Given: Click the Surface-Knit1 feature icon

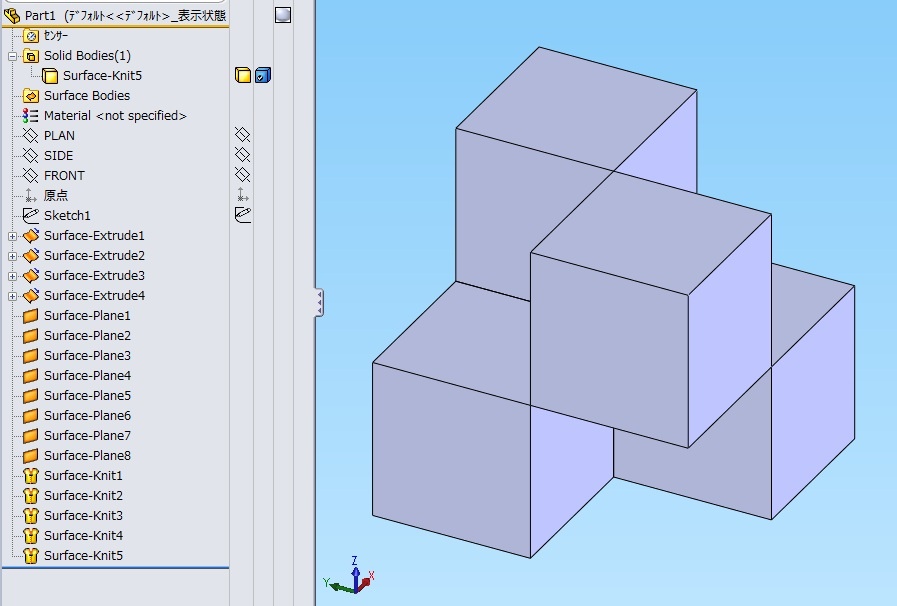Looking at the screenshot, I should [31, 476].
